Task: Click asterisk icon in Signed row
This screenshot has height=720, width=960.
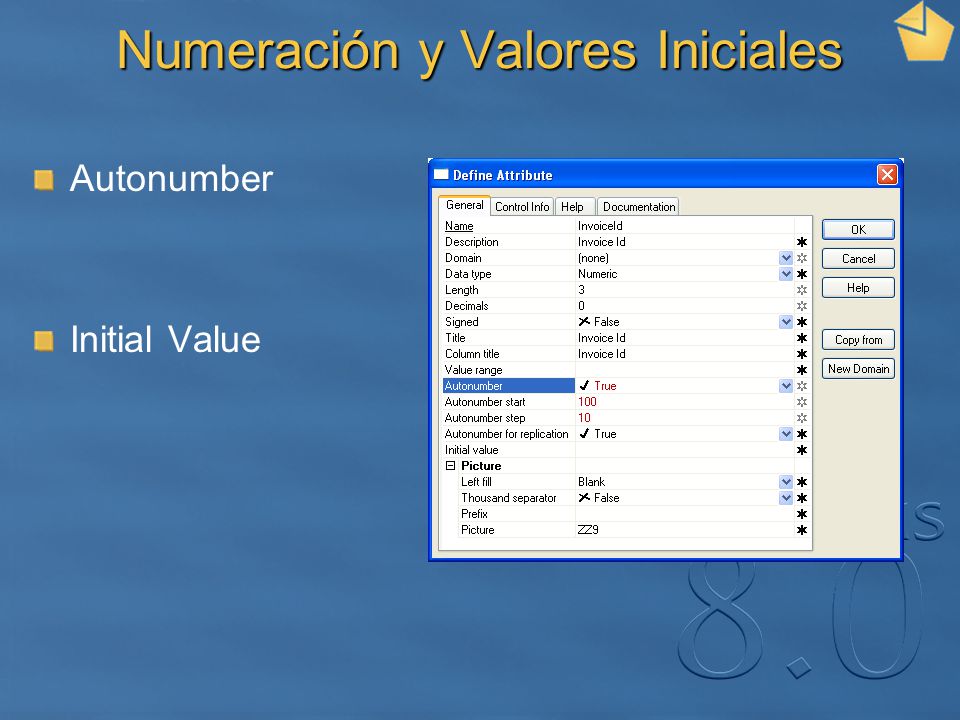Action: (x=801, y=321)
